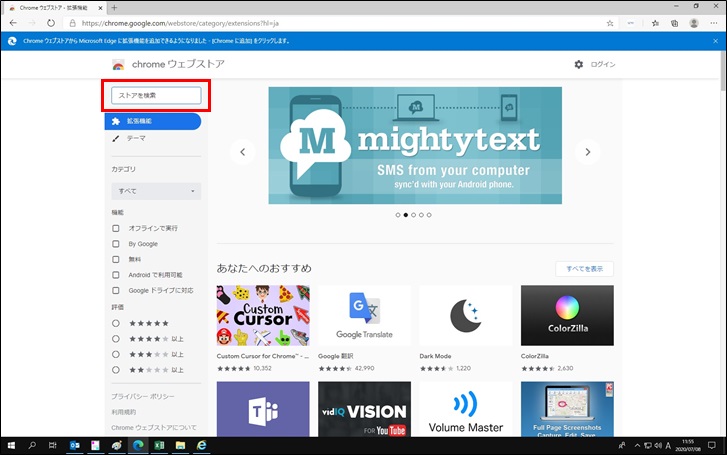Open the Dark Mode extension tile
727x455 pixels.
pos(466,315)
